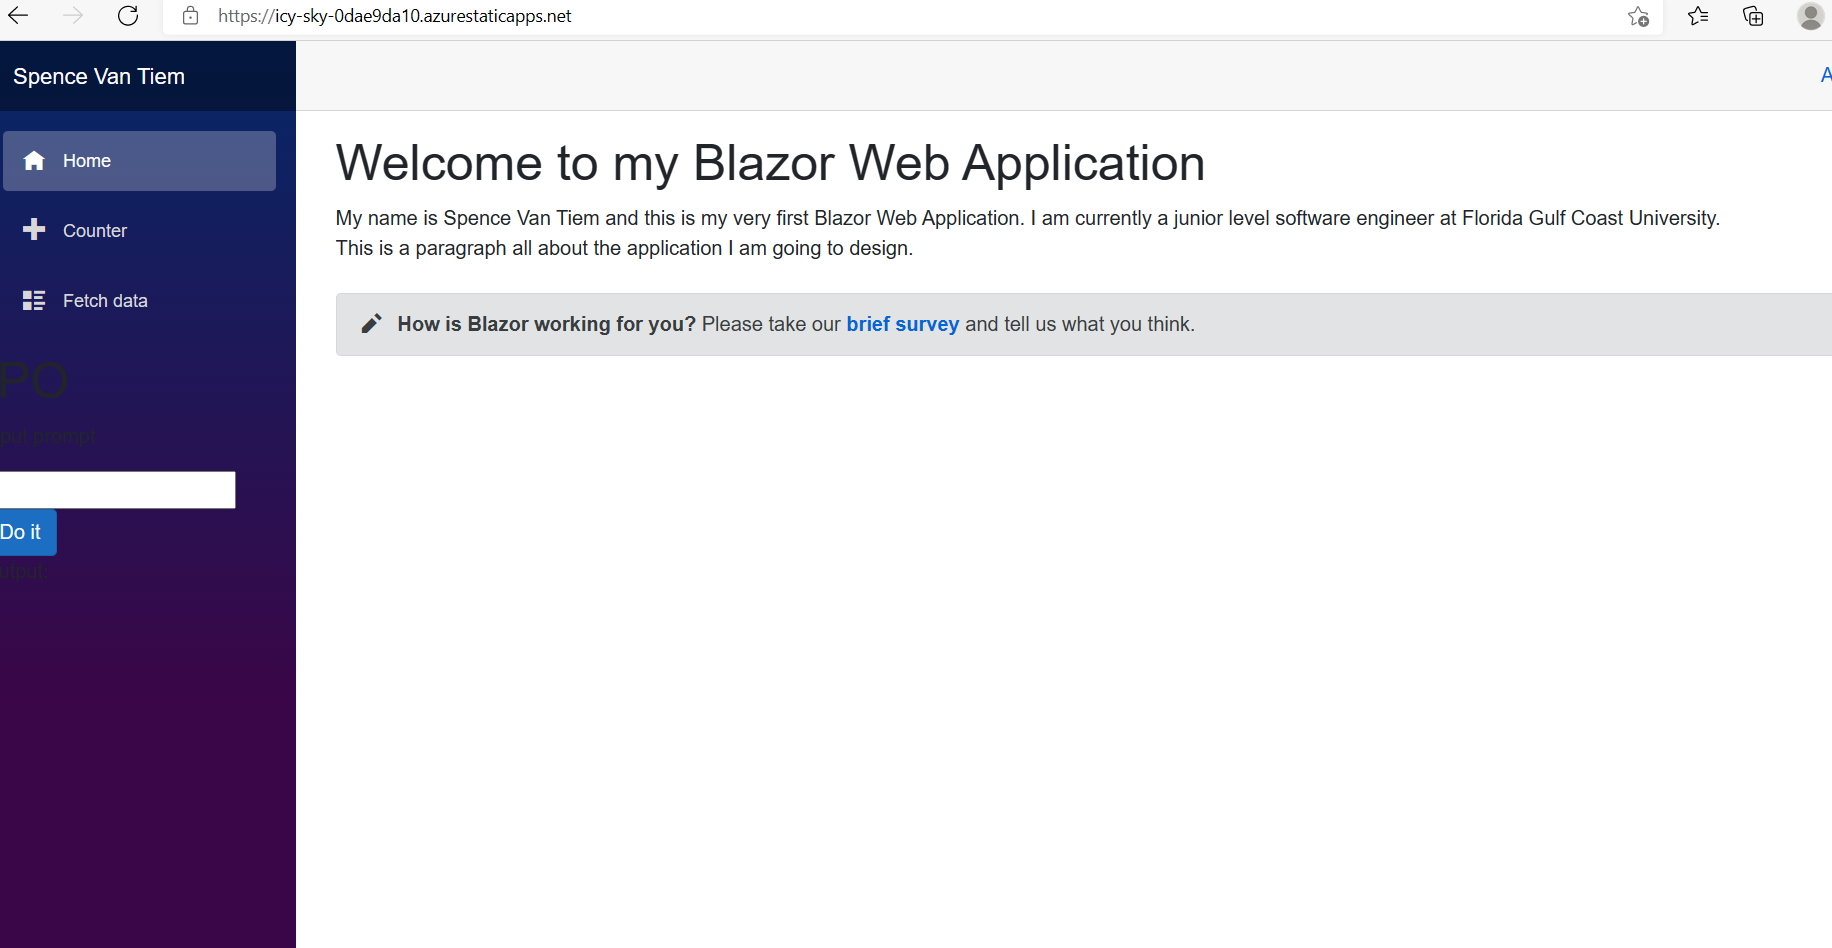
Task: Click the add-to-favorites star icon
Action: coord(1638,16)
